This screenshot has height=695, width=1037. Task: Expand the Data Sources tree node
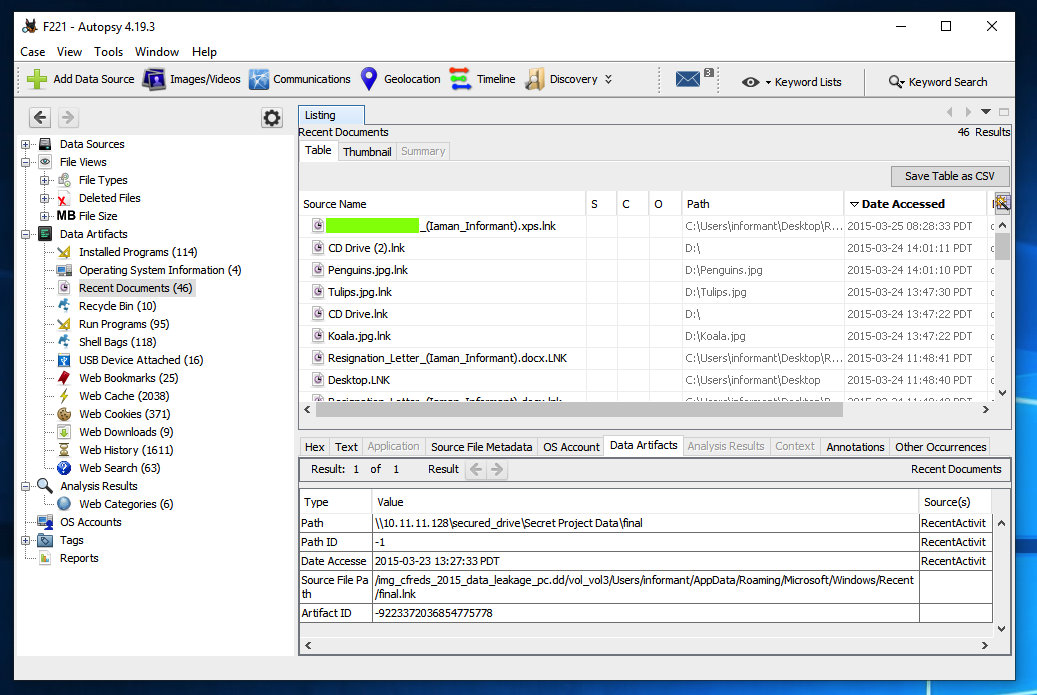coord(26,144)
